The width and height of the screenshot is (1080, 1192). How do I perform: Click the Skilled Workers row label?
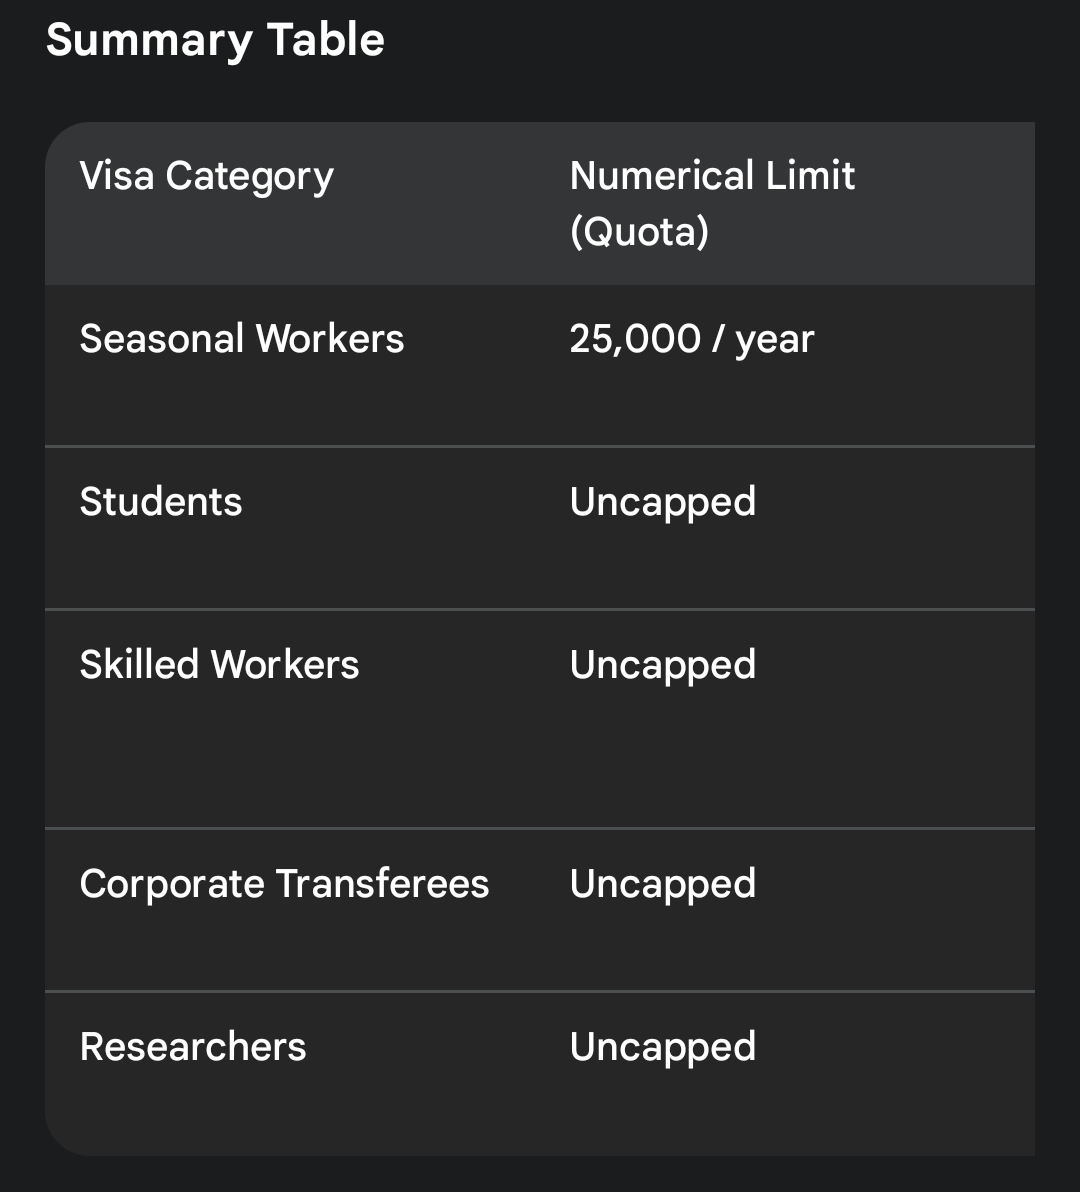point(220,664)
